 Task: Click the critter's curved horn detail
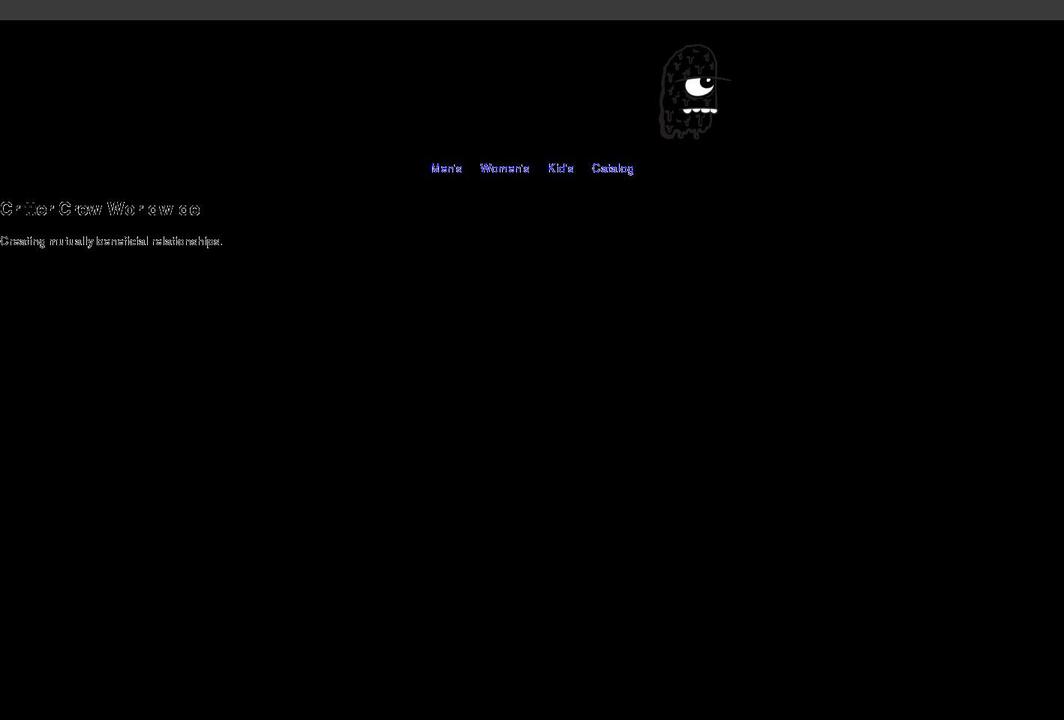pyautogui.click(x=722, y=78)
